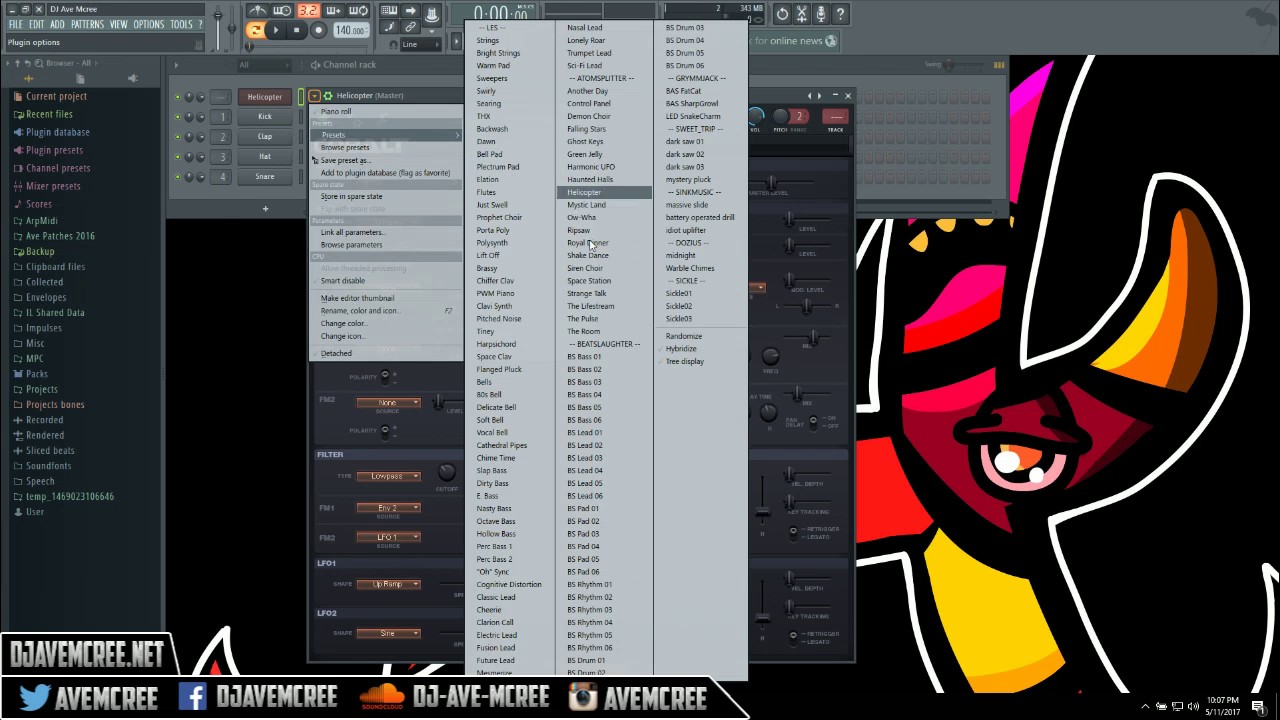Mute the Clap channel via its green LED

pos(178,137)
